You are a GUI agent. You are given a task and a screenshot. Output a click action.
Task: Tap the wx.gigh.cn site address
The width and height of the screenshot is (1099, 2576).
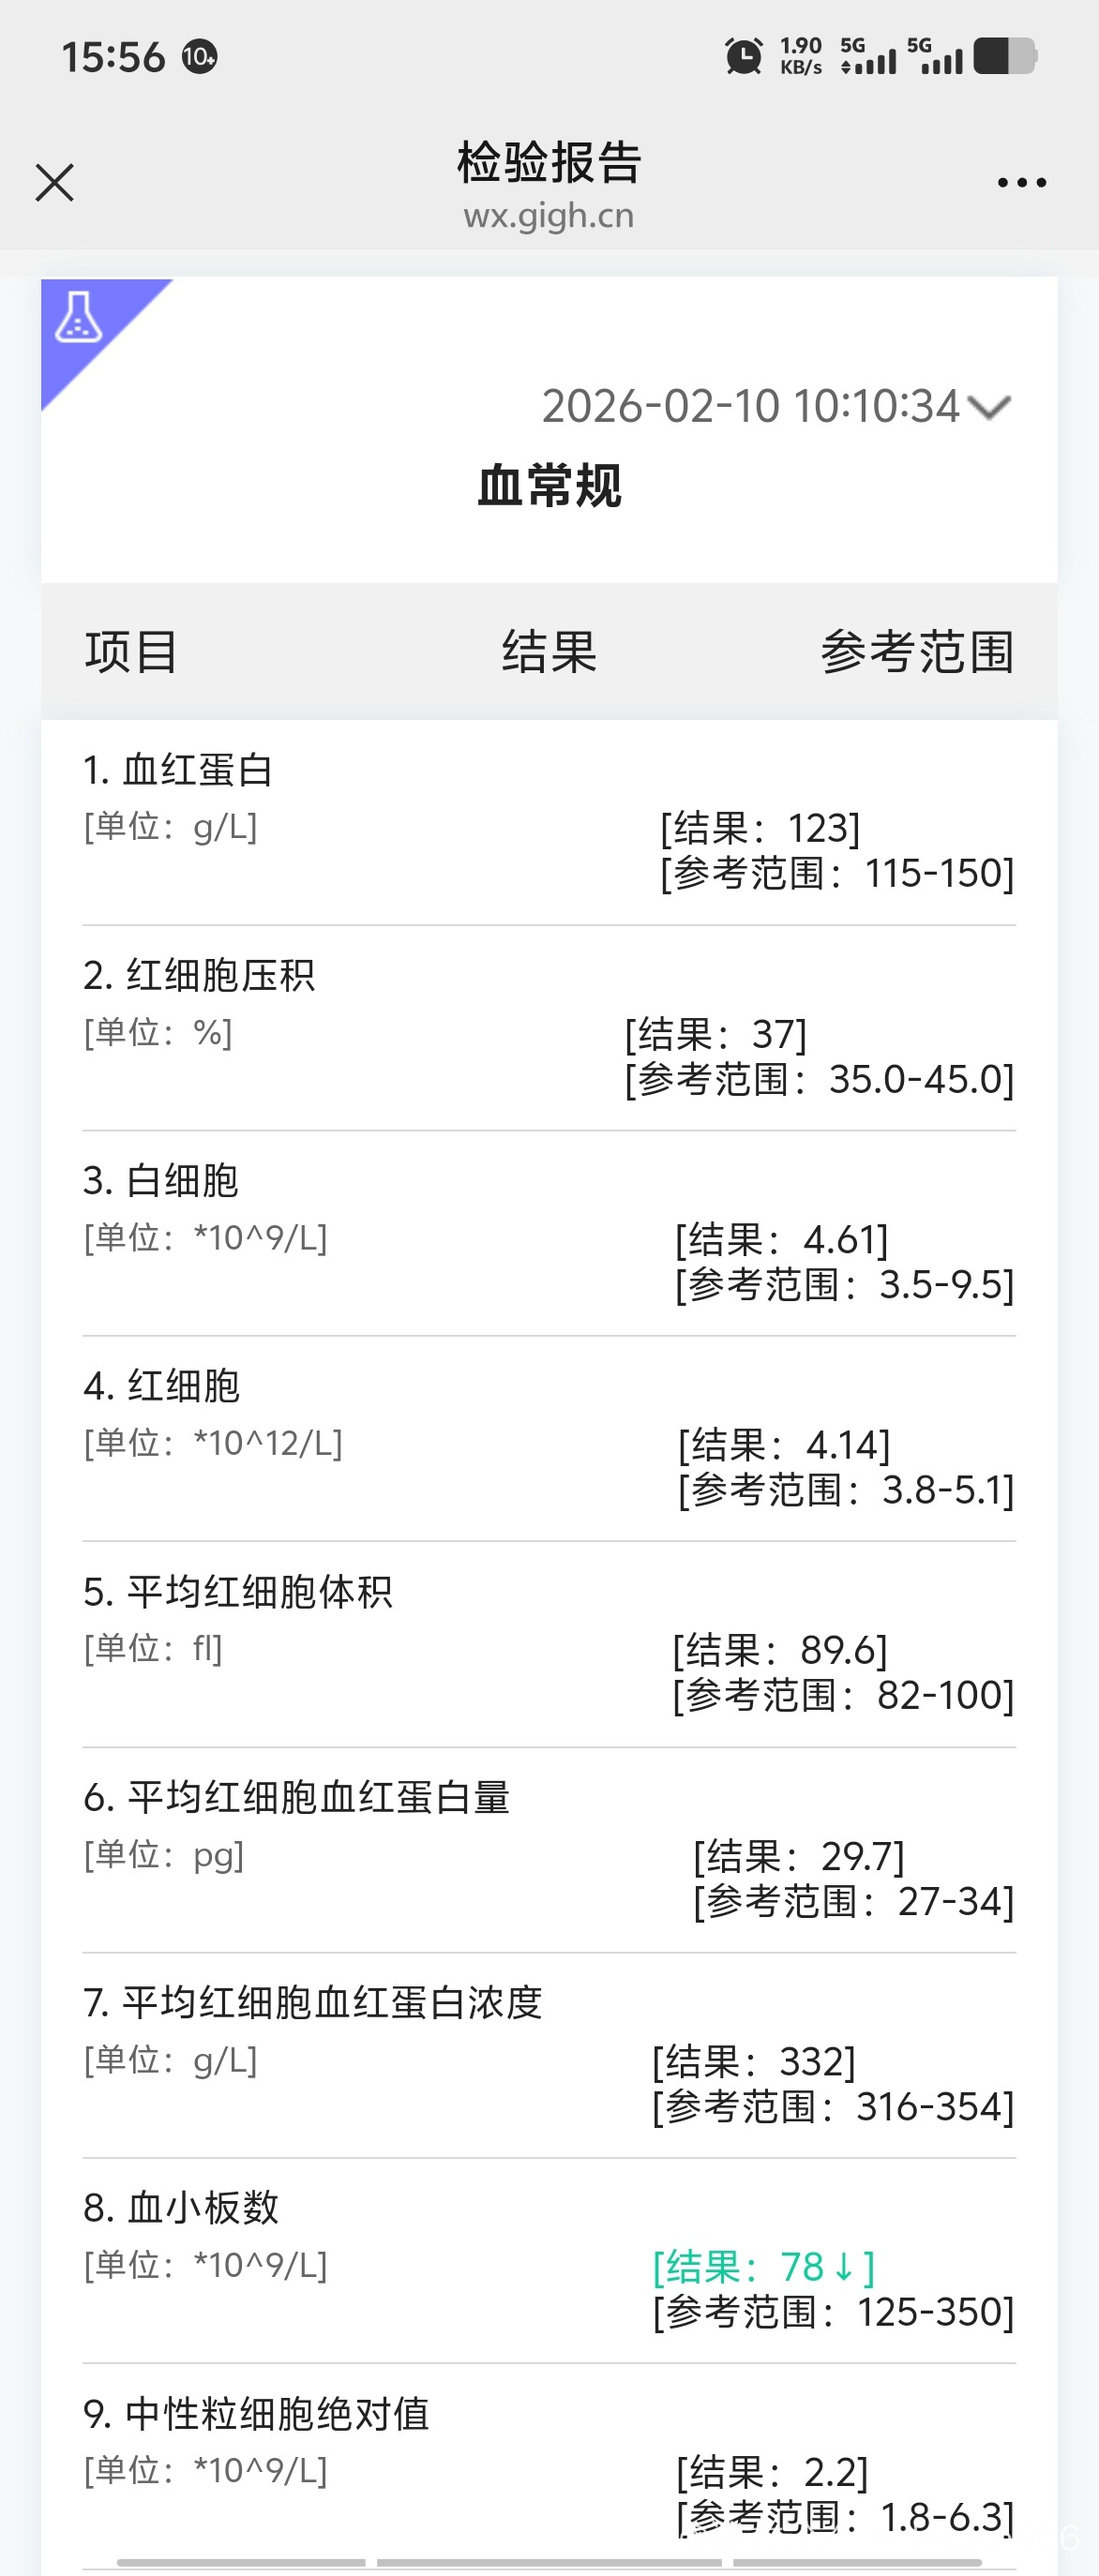pos(549,216)
